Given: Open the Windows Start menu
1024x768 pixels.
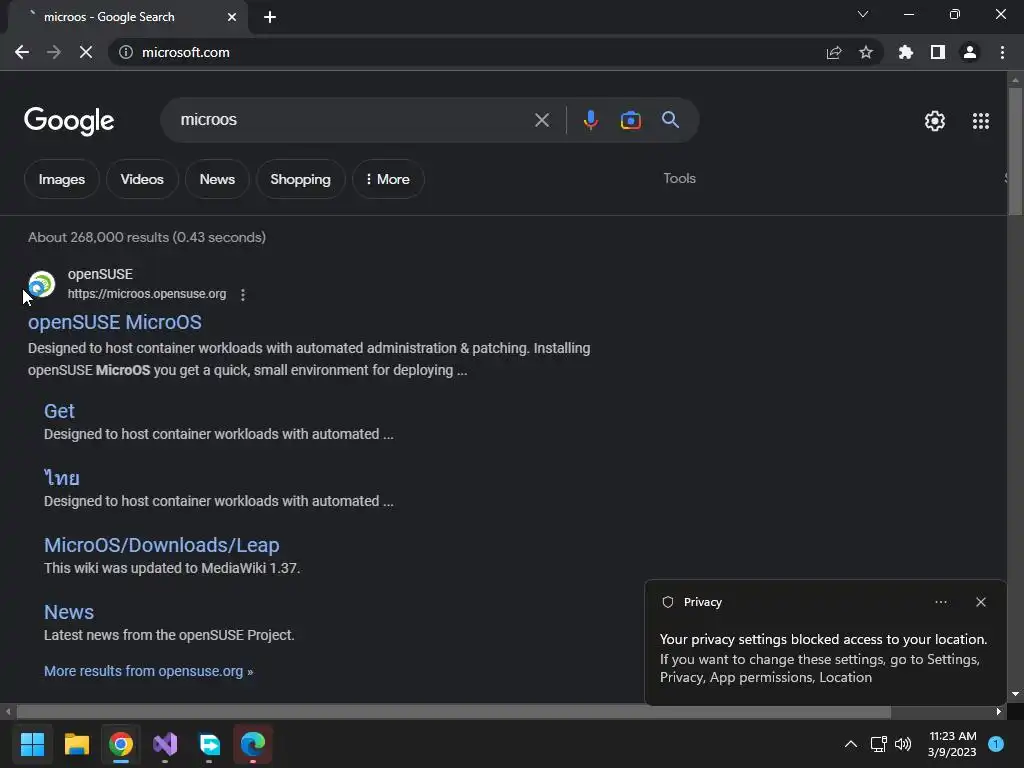Looking at the screenshot, I should tap(32, 744).
